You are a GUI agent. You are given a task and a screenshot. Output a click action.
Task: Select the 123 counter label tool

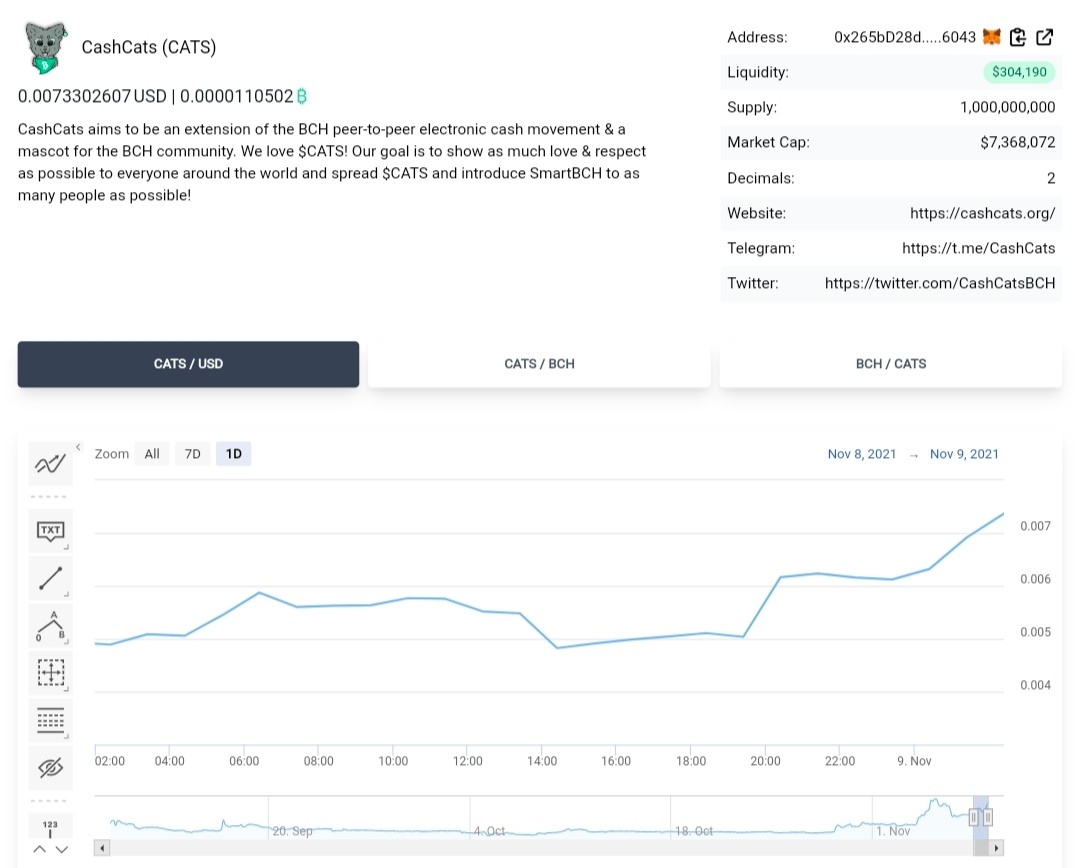tap(50, 827)
